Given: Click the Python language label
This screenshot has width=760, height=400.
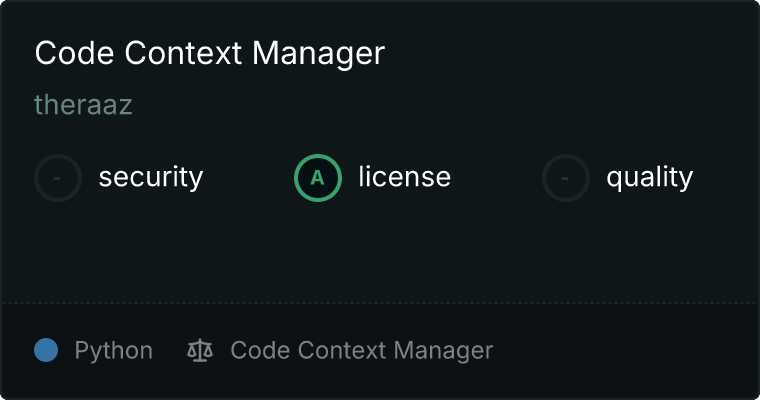Looking at the screenshot, I should point(113,350).
